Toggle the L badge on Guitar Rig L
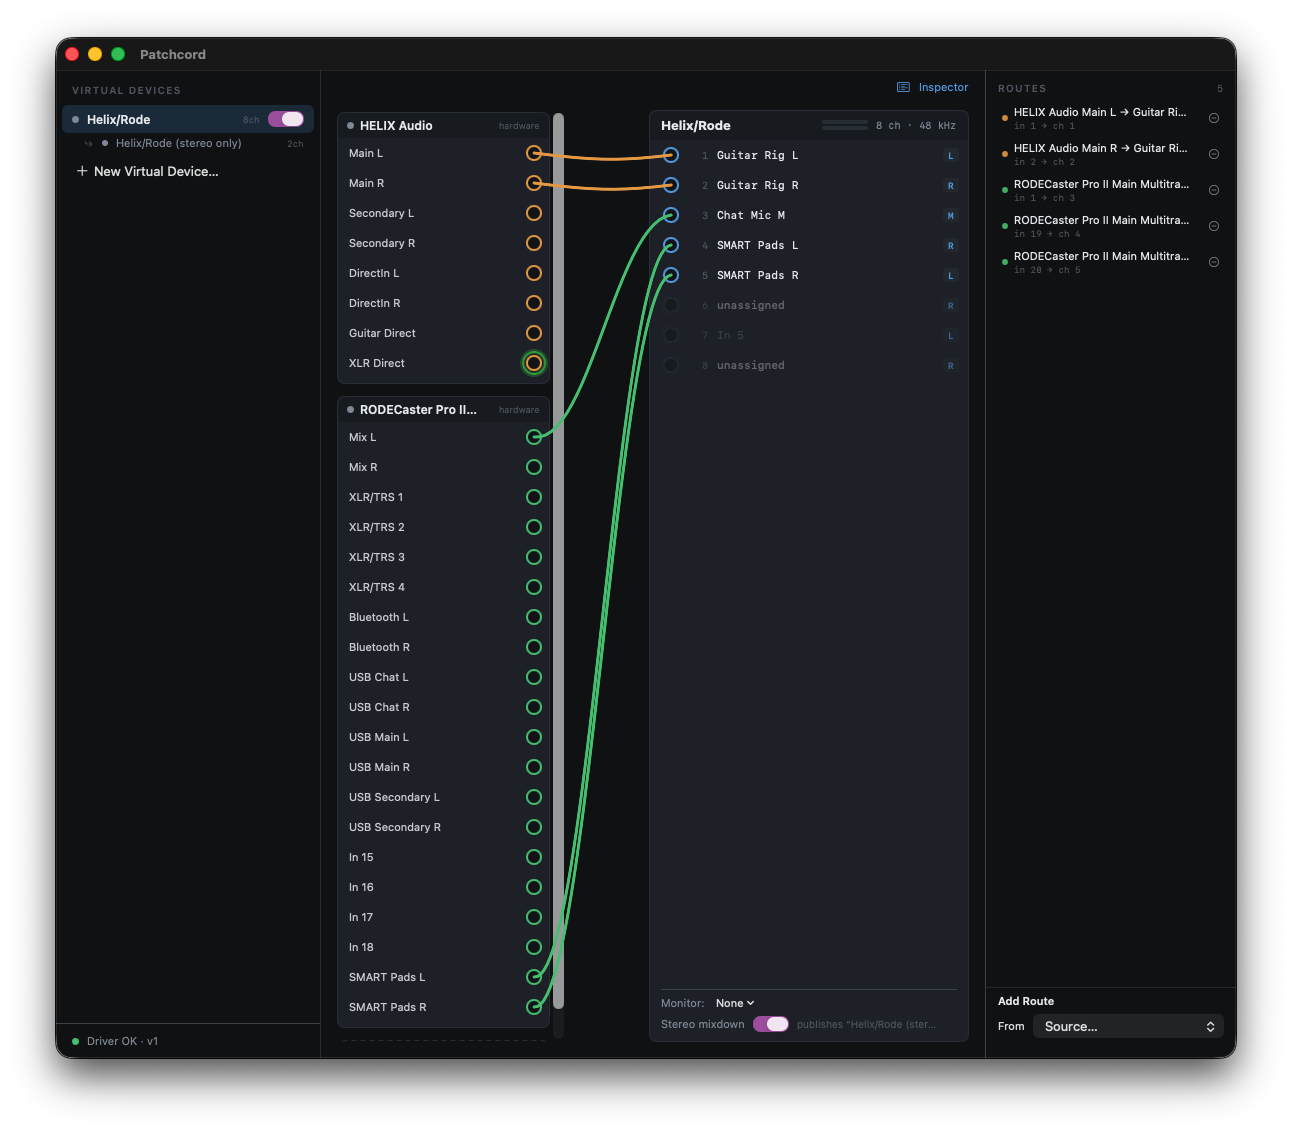1292x1132 pixels. coord(951,156)
